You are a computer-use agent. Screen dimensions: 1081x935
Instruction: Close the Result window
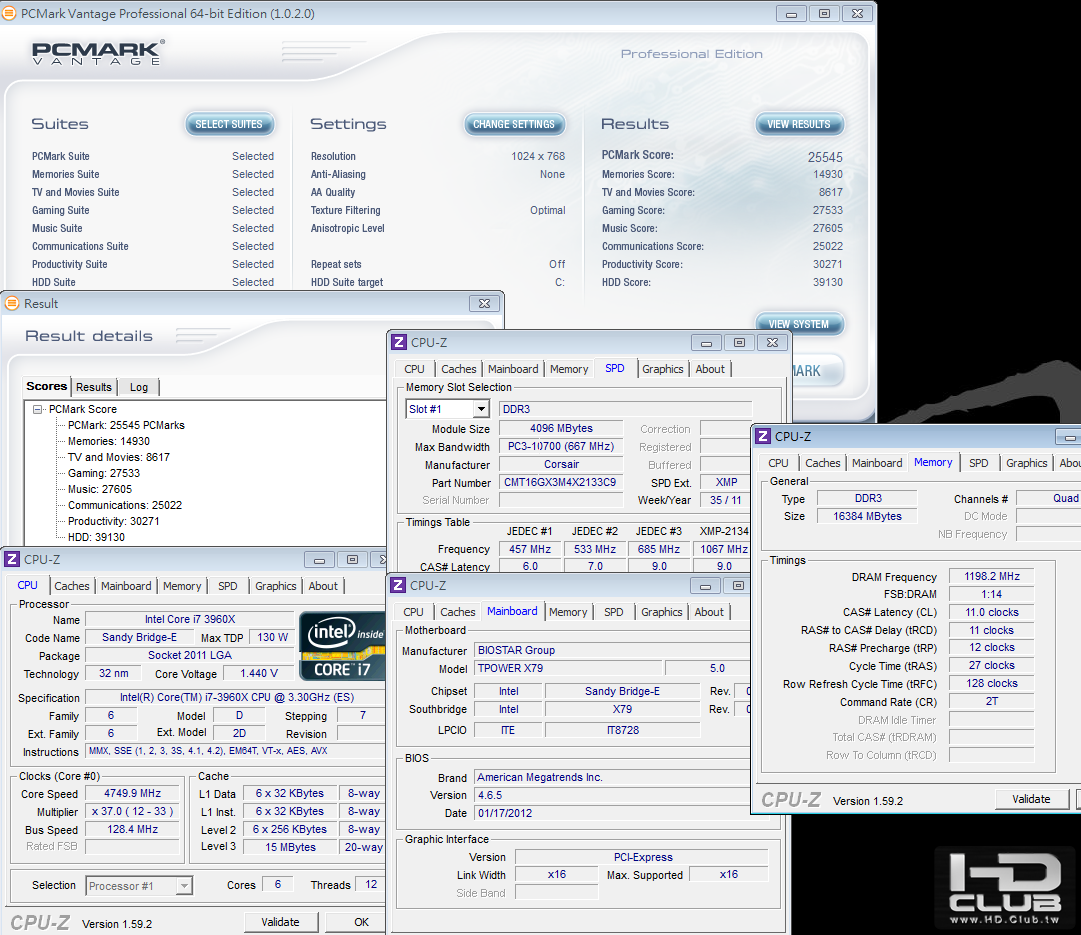tap(484, 303)
